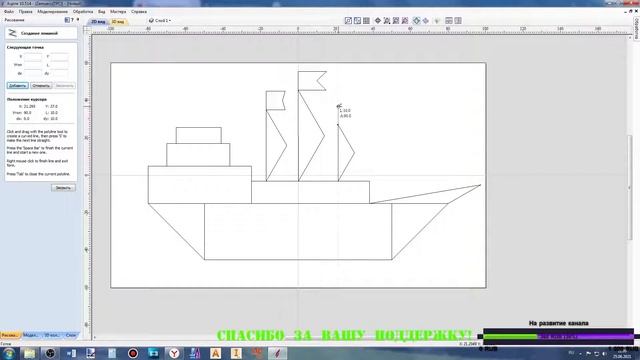The width and height of the screenshot is (640, 360).
Task: Select the 2D view tab
Action: (98, 22)
